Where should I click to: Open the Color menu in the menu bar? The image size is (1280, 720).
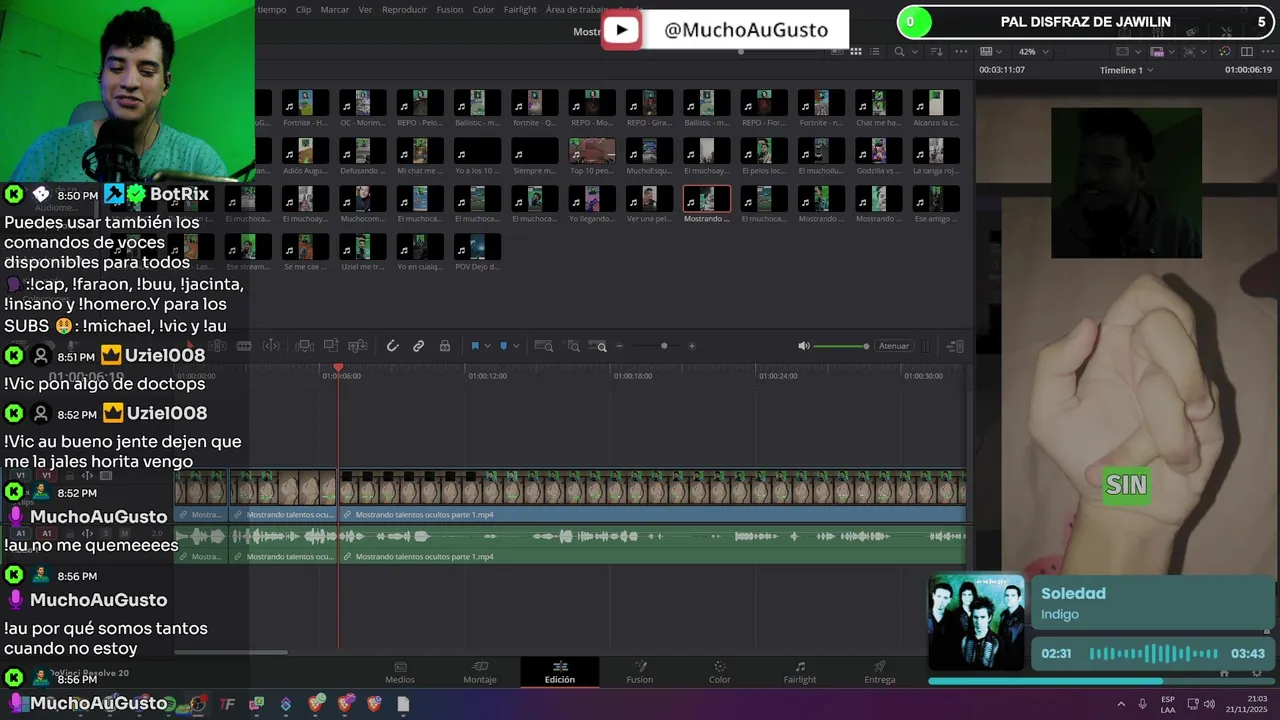tap(483, 10)
